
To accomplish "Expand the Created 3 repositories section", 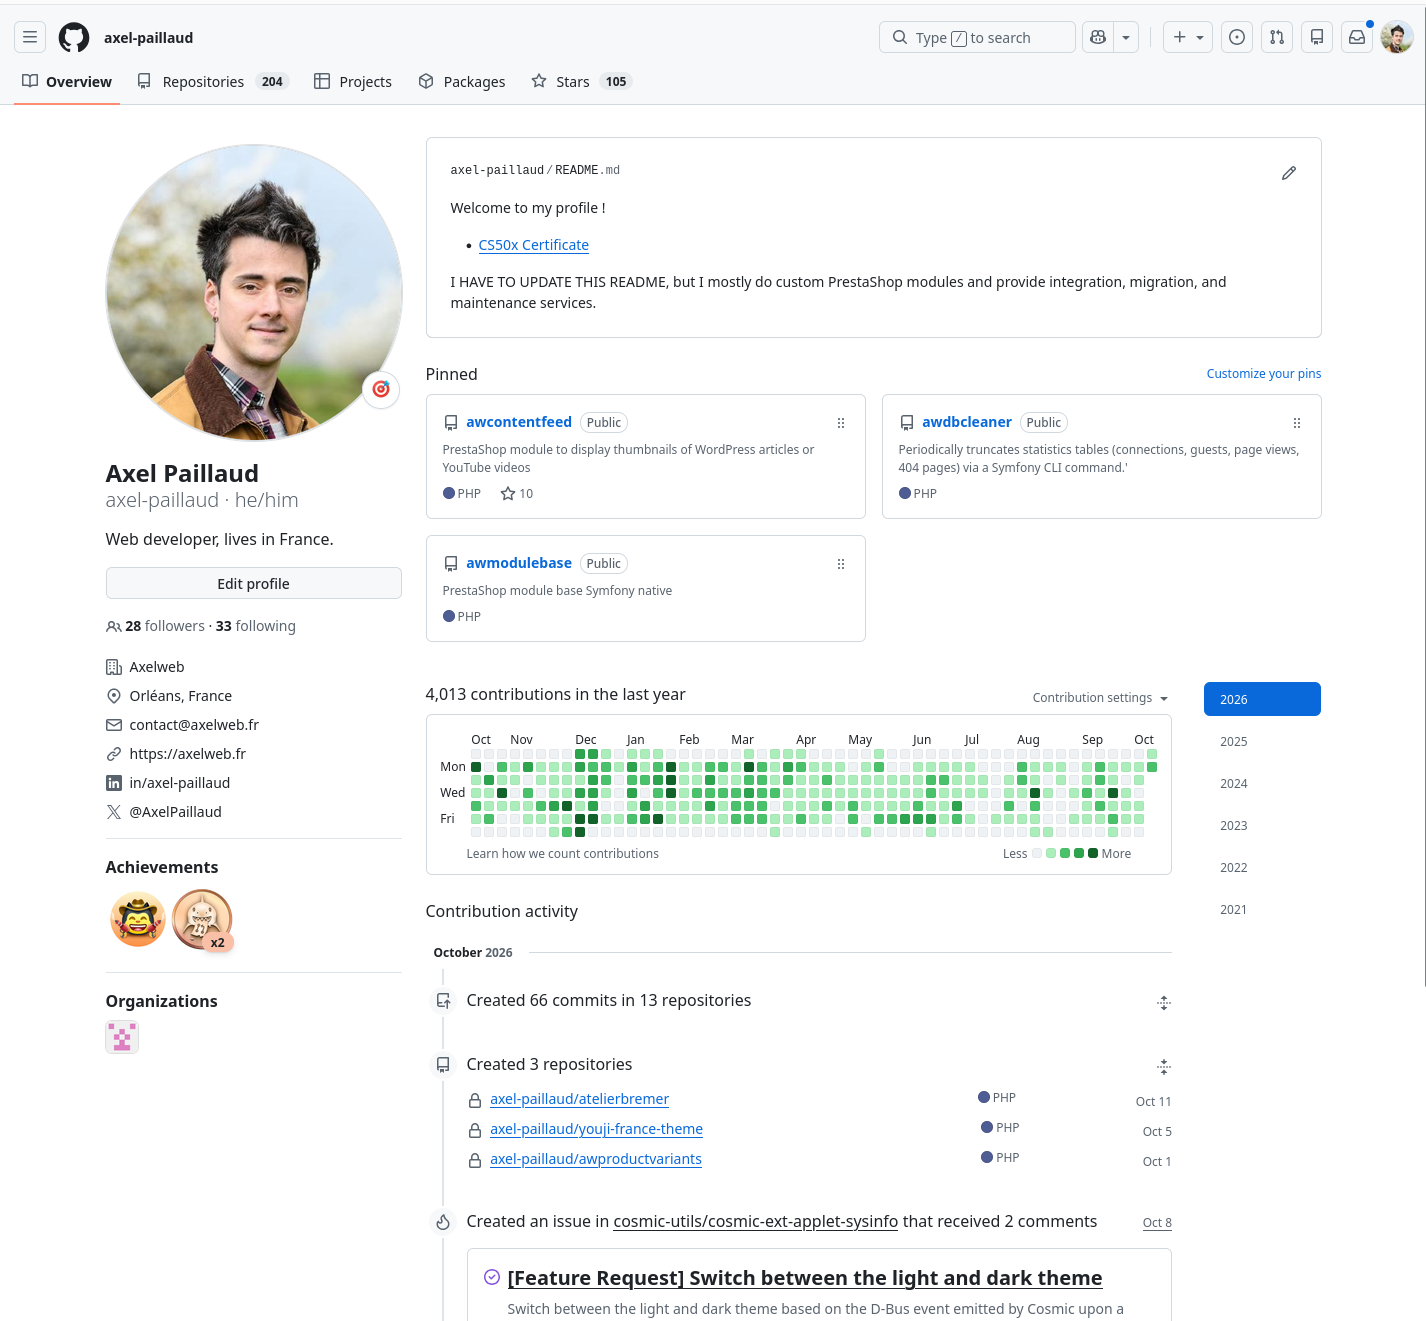I will 1164,1067.
